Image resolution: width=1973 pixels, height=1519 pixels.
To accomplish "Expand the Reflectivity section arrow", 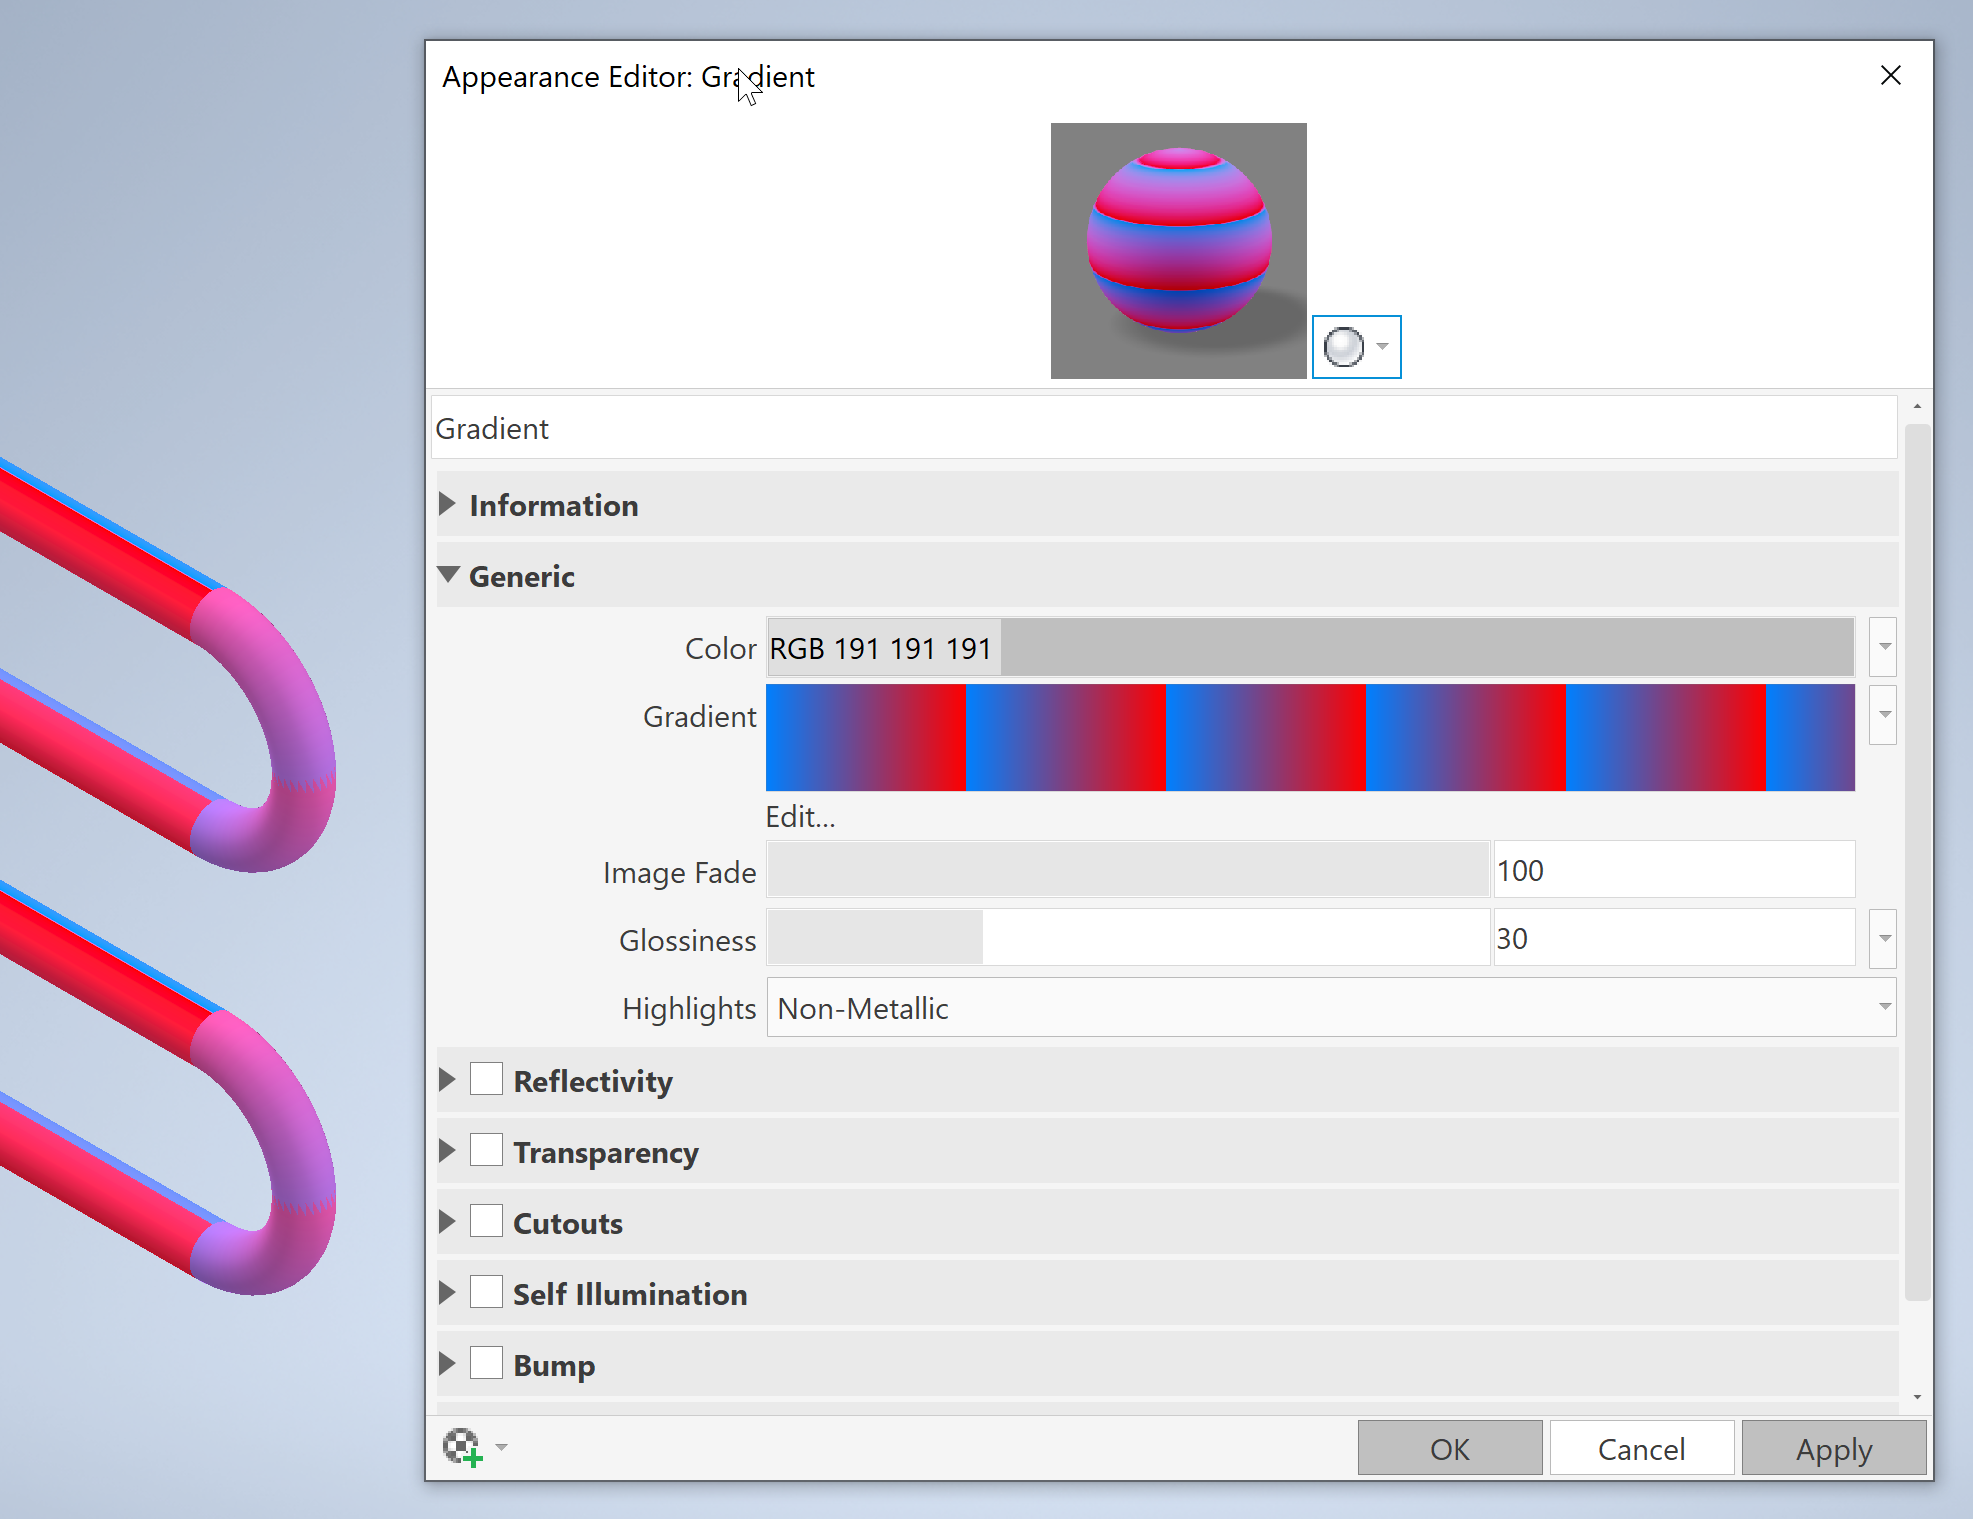I will [447, 1080].
